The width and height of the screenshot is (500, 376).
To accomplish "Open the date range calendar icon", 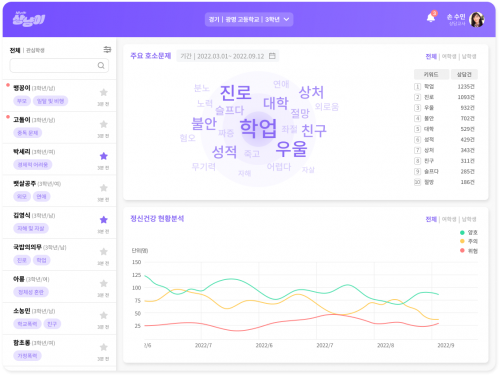I will (272, 56).
